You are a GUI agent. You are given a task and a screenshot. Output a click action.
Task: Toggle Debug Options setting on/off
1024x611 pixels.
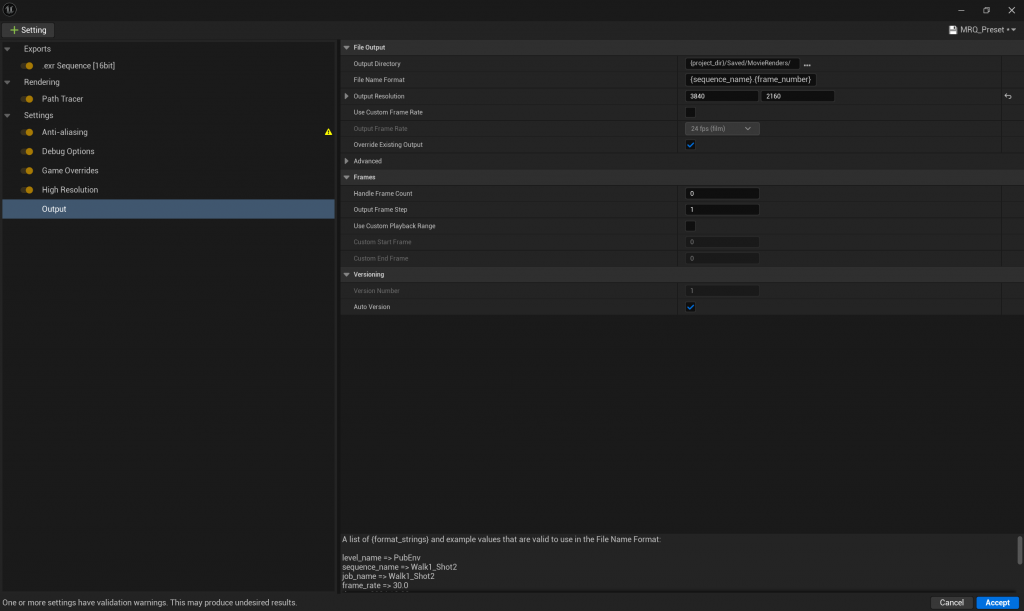(x=27, y=151)
